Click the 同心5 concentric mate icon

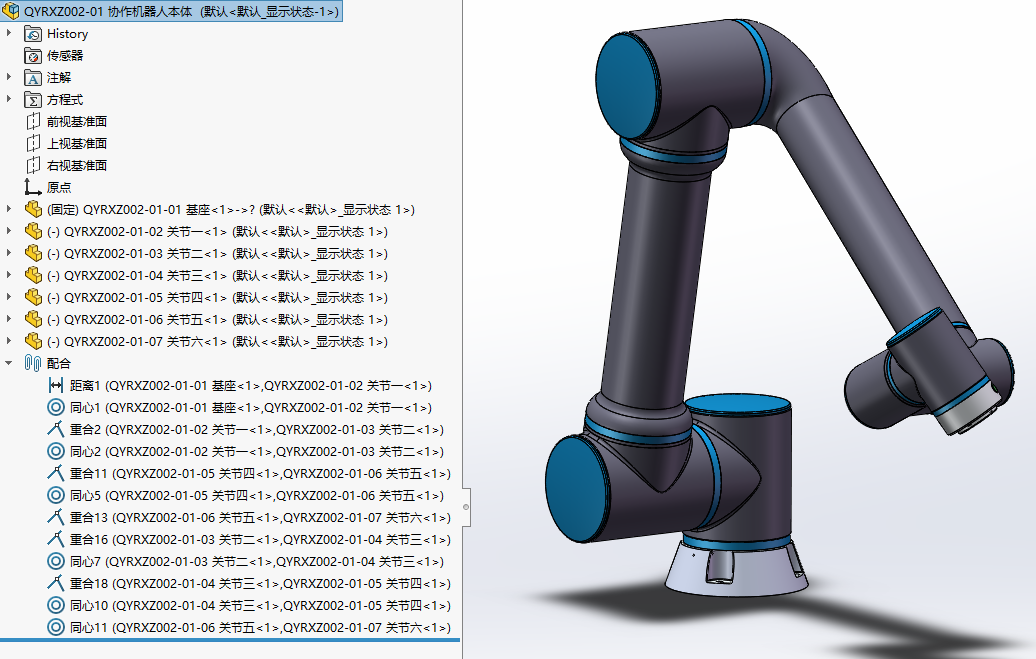[56, 495]
